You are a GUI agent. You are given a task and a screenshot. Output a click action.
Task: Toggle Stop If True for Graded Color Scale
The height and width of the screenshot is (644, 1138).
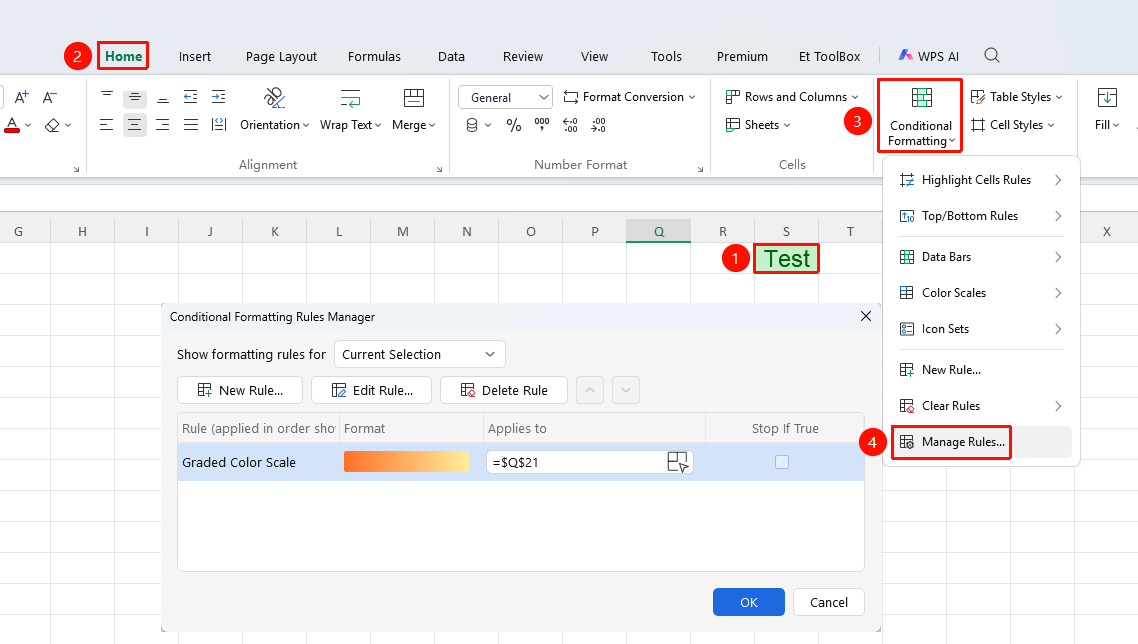(782, 462)
